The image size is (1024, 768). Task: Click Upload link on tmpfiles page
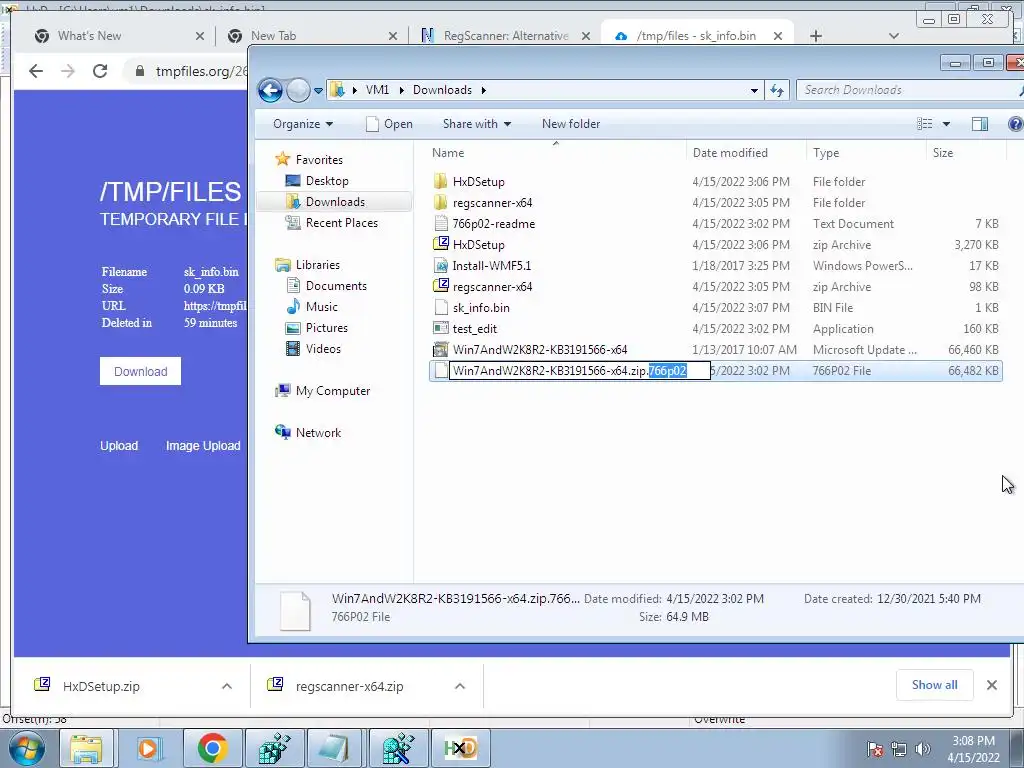click(119, 445)
